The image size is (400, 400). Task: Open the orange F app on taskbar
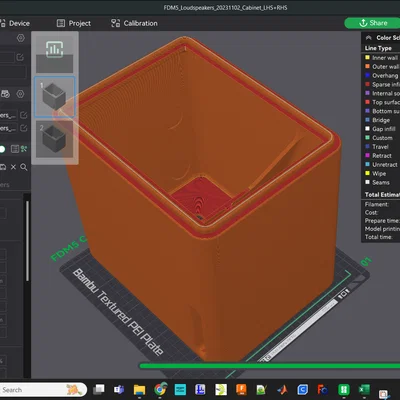(x=241, y=389)
